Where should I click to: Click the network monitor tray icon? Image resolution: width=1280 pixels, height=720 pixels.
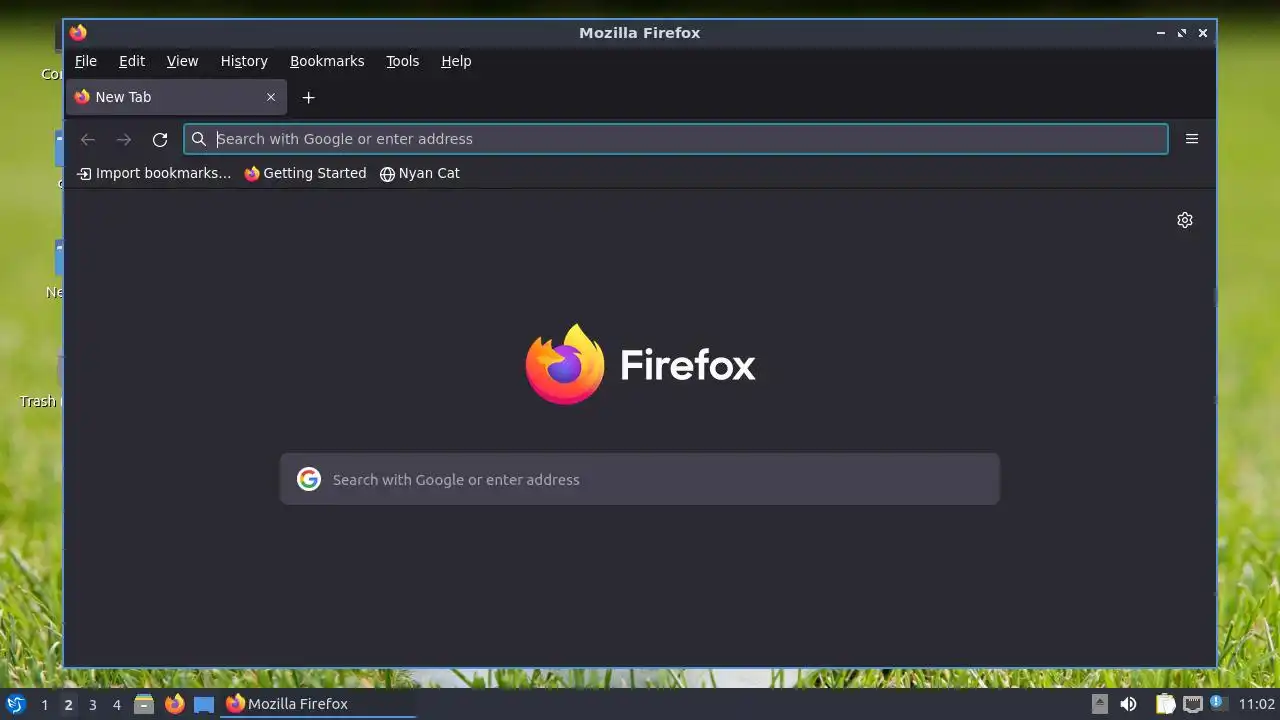click(1192, 704)
